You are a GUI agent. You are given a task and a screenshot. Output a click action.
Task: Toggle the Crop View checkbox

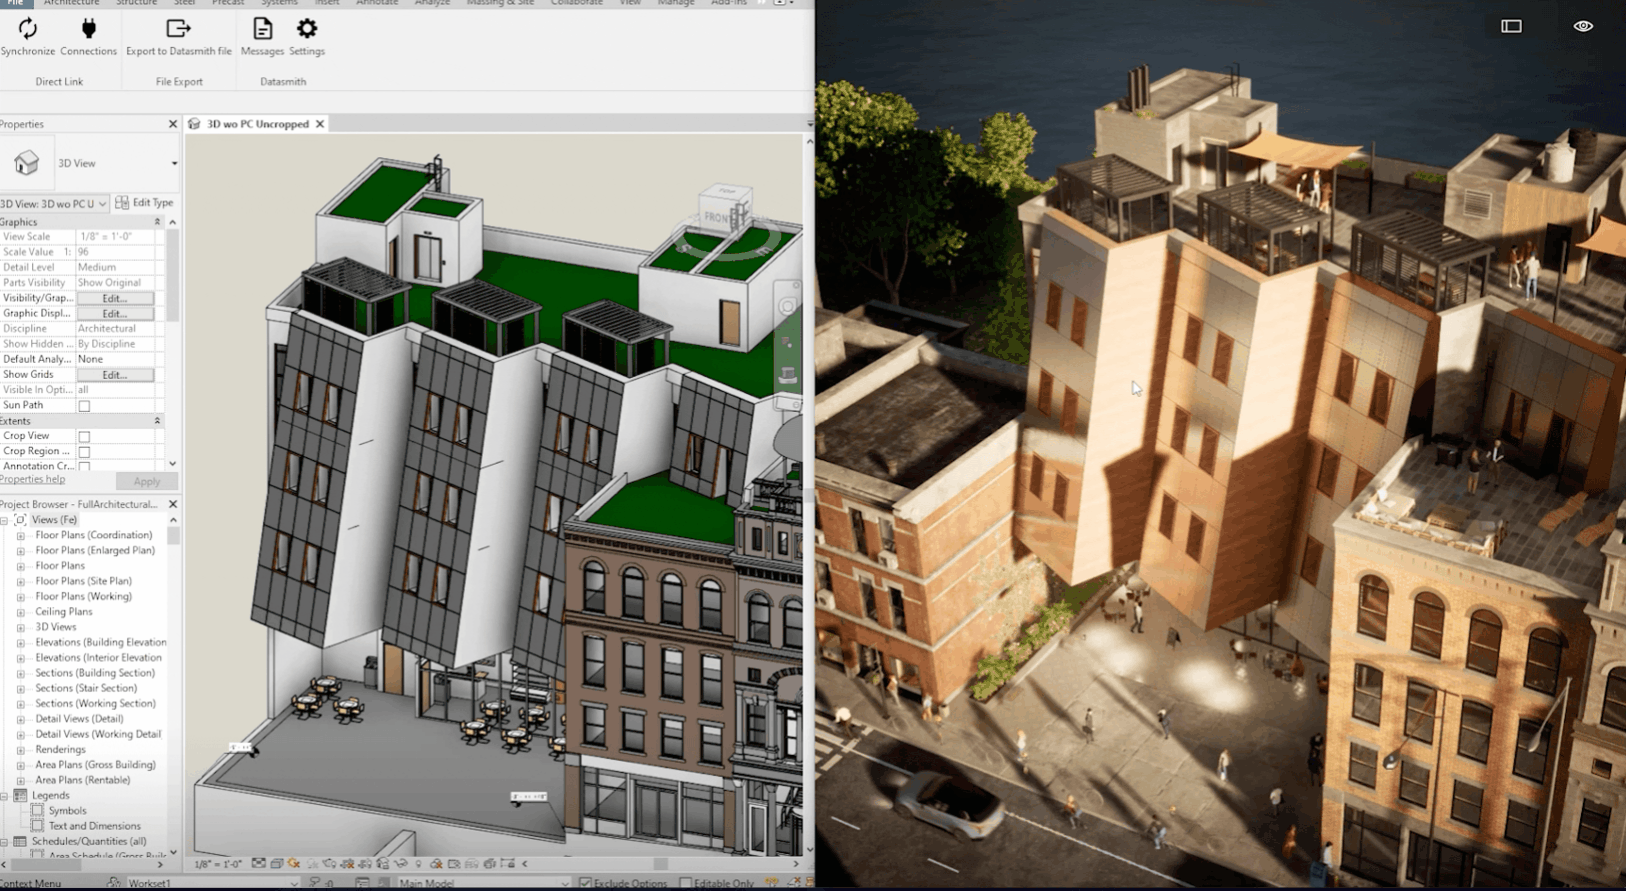pyautogui.click(x=84, y=437)
